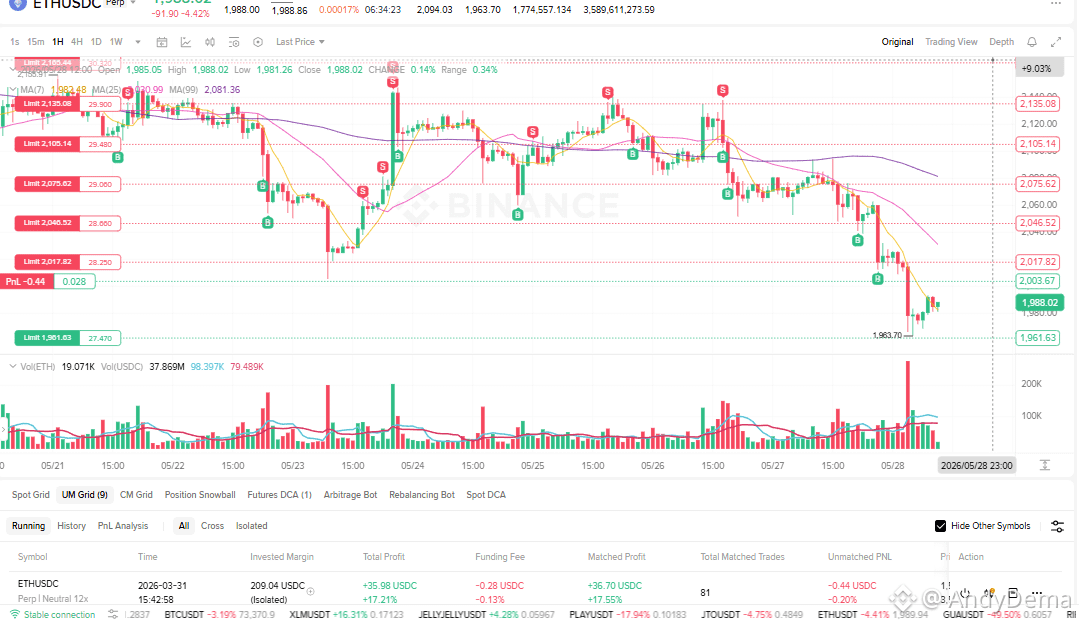Screen dimensions: 1079x624
Task: Open the line chart style icon
Action: pyautogui.click(x=186, y=42)
